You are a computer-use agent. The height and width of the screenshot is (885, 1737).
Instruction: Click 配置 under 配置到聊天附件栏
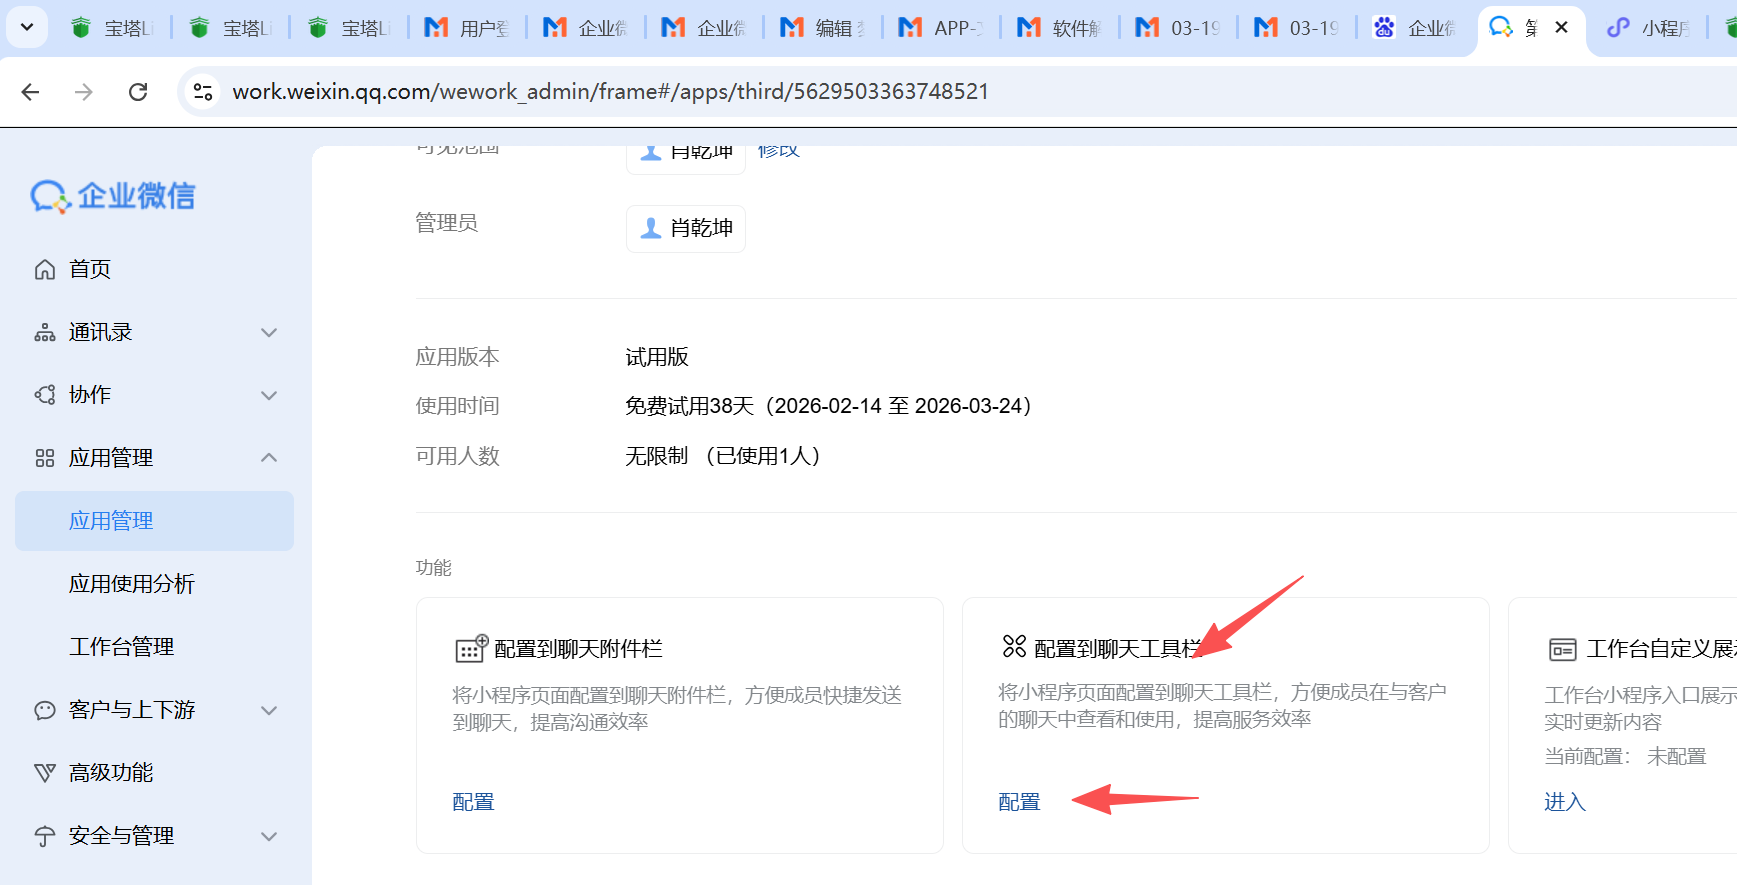click(x=473, y=802)
